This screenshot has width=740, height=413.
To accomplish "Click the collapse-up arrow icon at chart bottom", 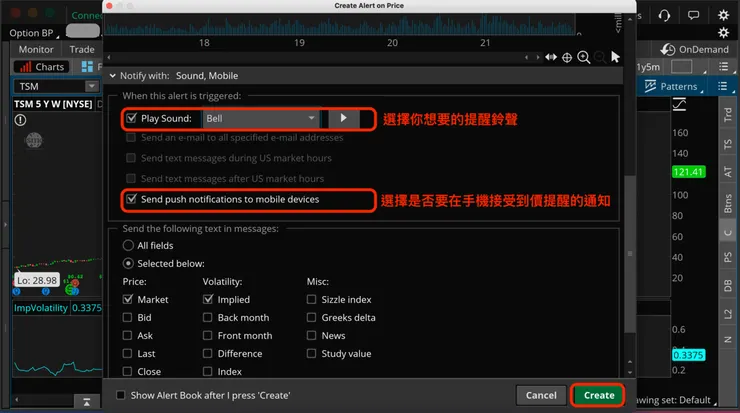I will 86,402.
